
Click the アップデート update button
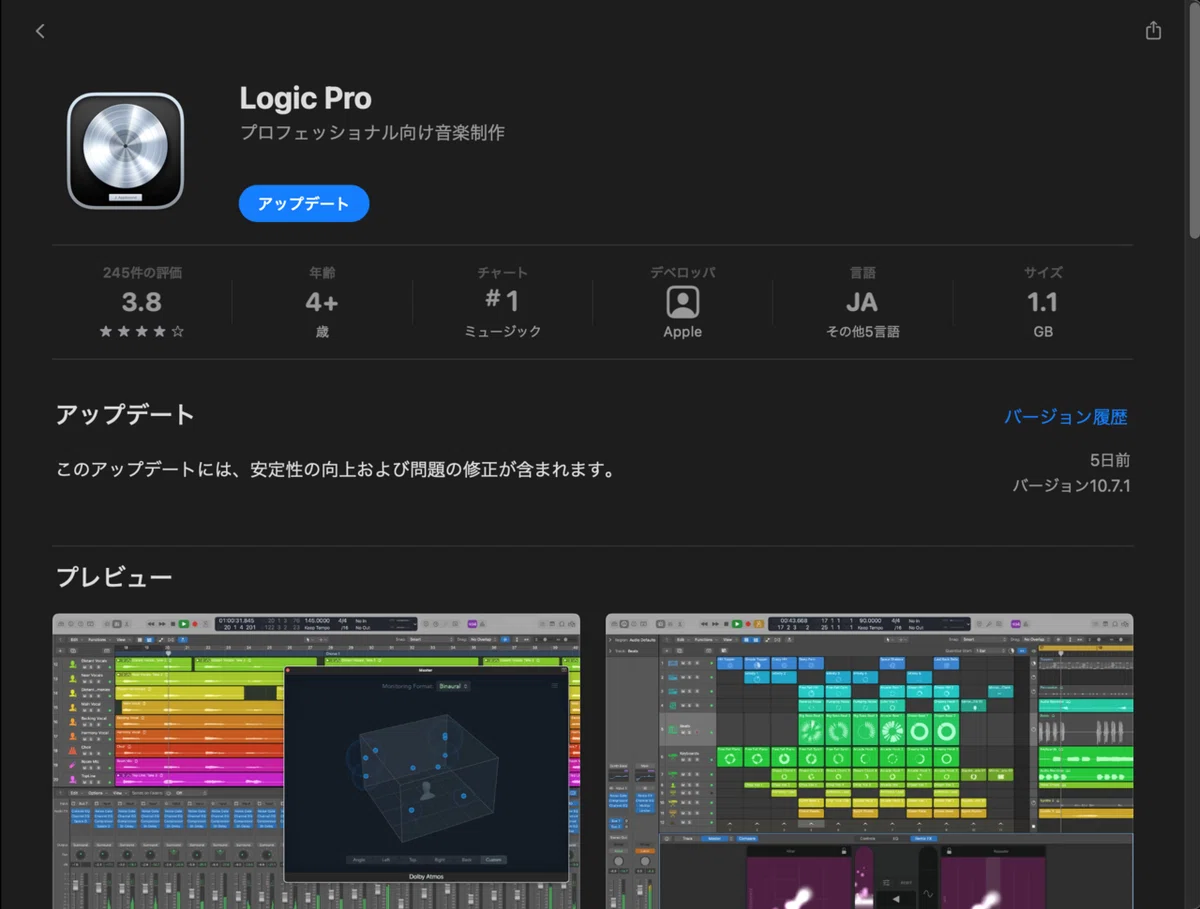[304, 204]
